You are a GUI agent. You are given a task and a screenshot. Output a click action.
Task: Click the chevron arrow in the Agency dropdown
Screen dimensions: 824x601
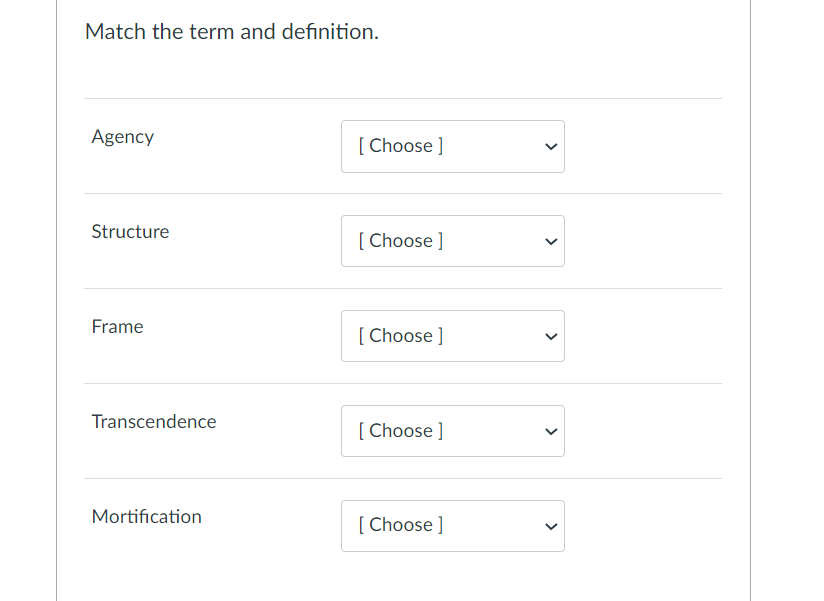pos(549,146)
